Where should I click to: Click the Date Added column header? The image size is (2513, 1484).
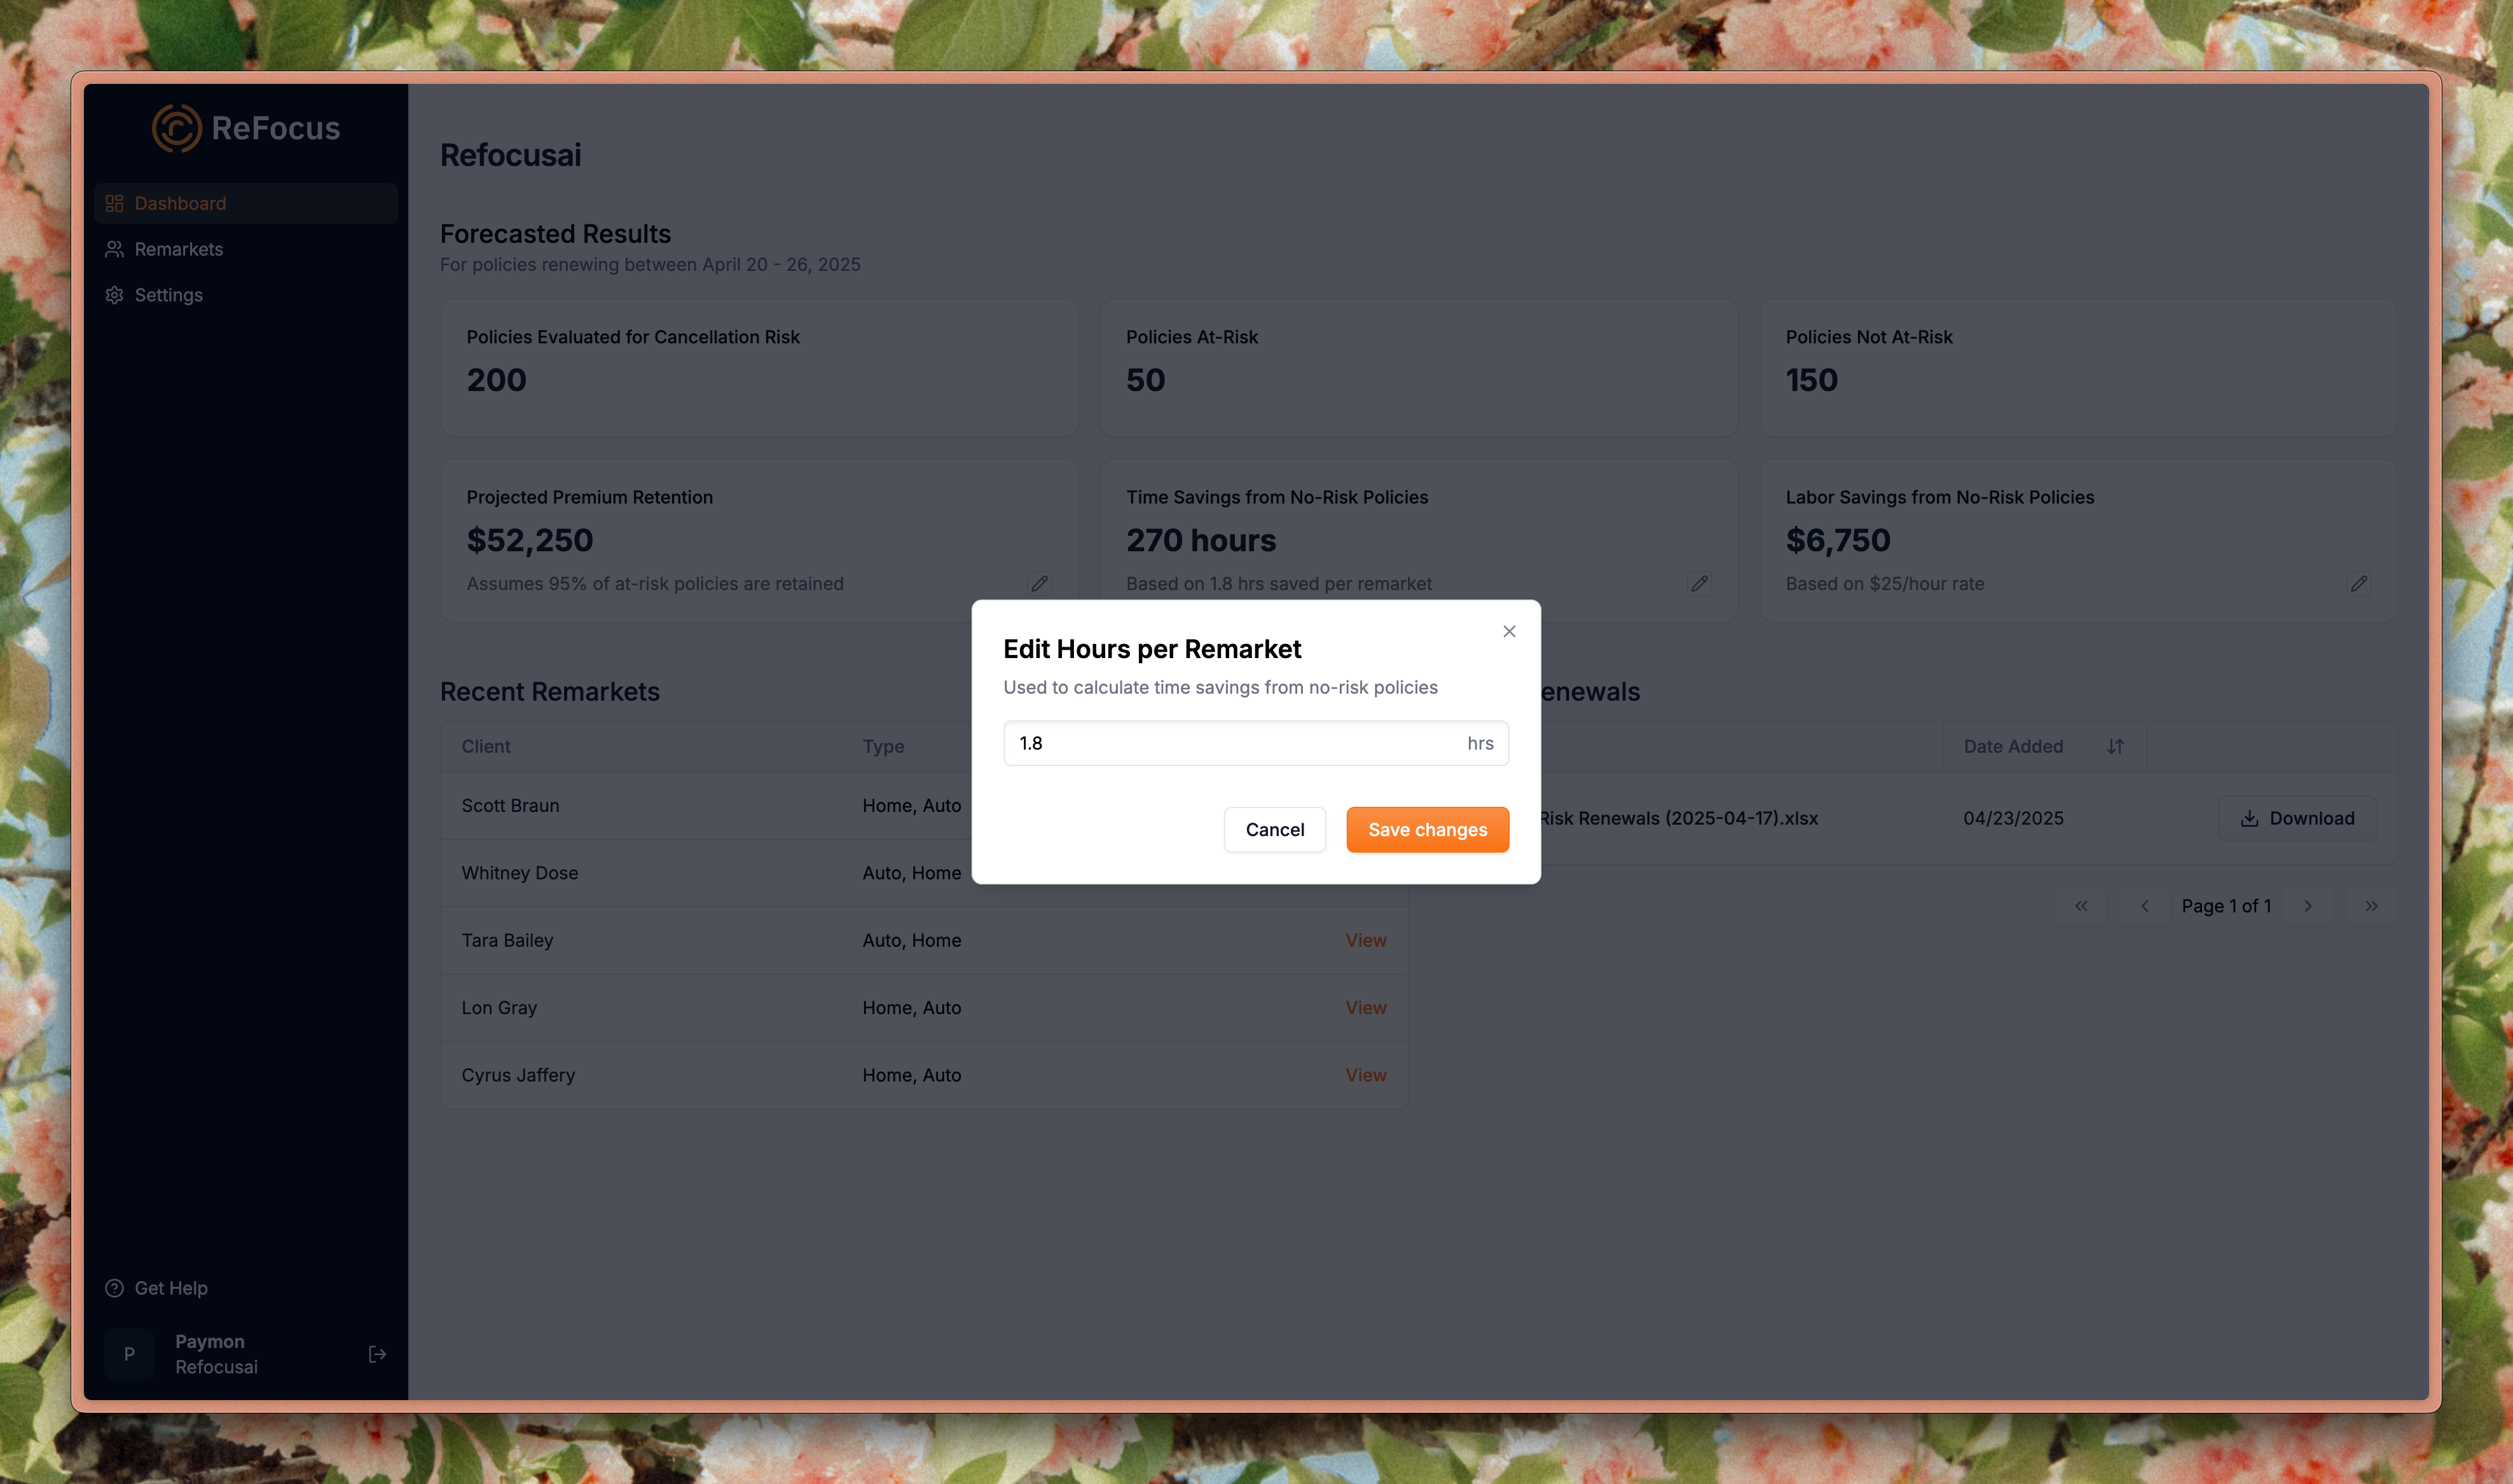pos(2013,746)
